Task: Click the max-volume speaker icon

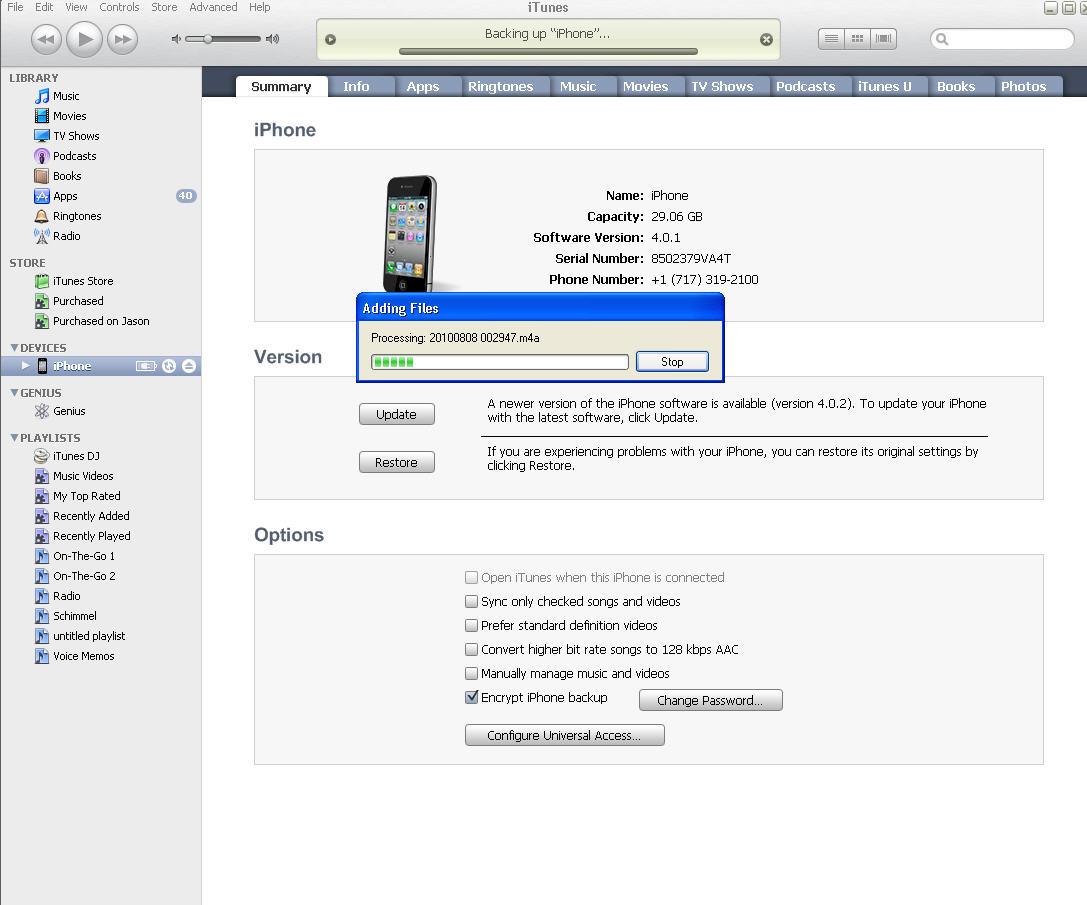Action: click(272, 39)
